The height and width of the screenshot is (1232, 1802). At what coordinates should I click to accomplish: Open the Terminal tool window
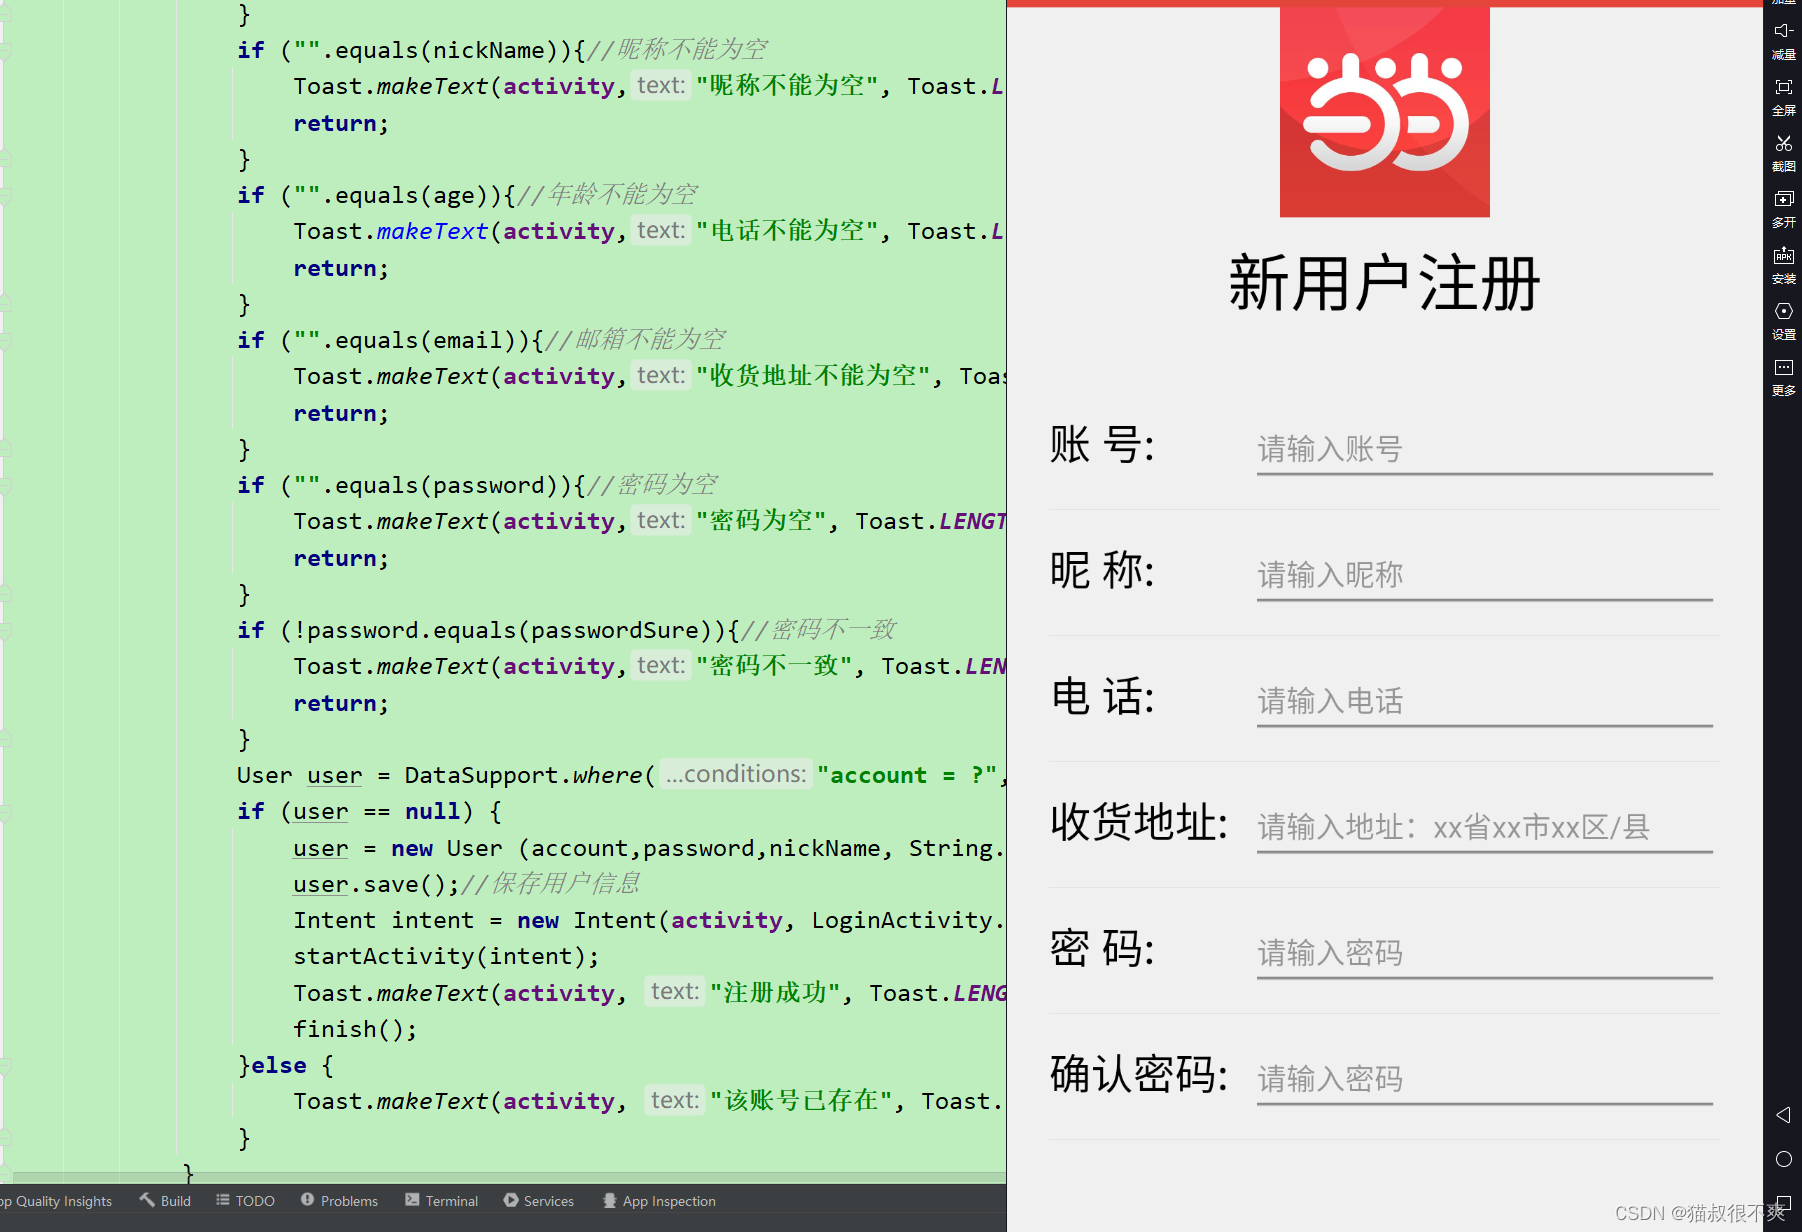(x=441, y=1201)
